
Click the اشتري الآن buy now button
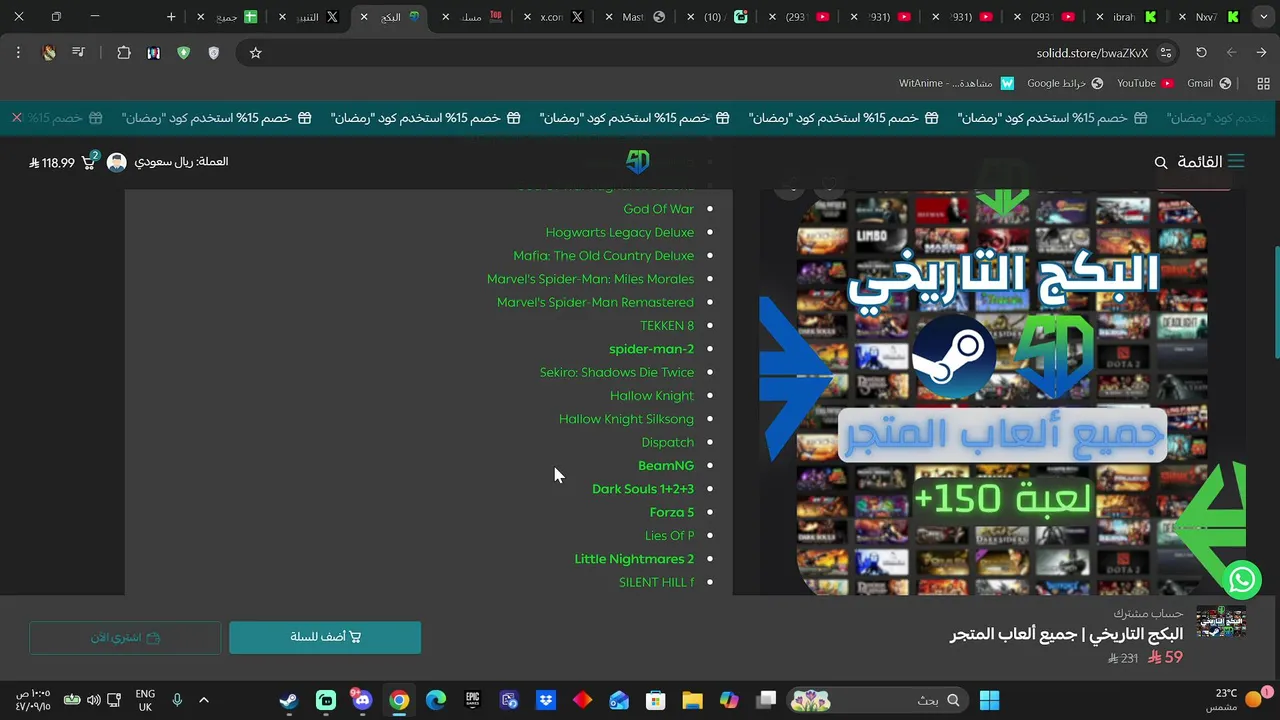125,637
